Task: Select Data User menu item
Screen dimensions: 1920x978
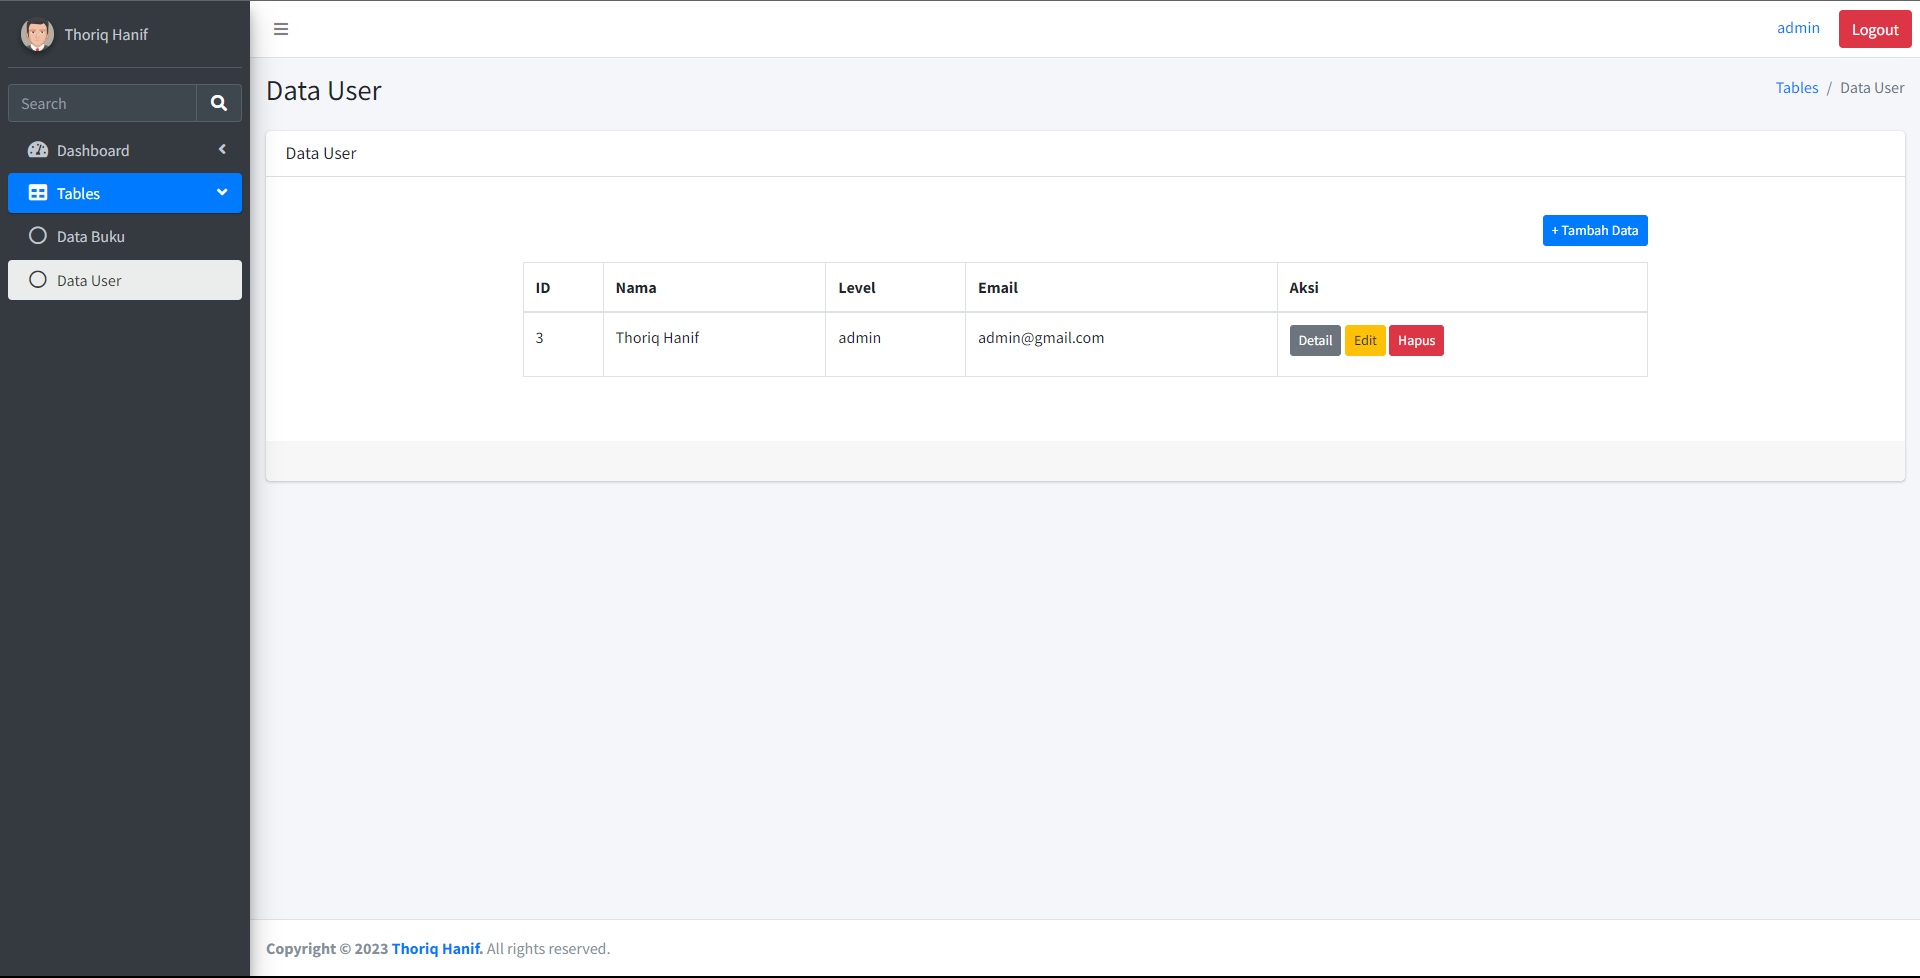Action: [89, 281]
